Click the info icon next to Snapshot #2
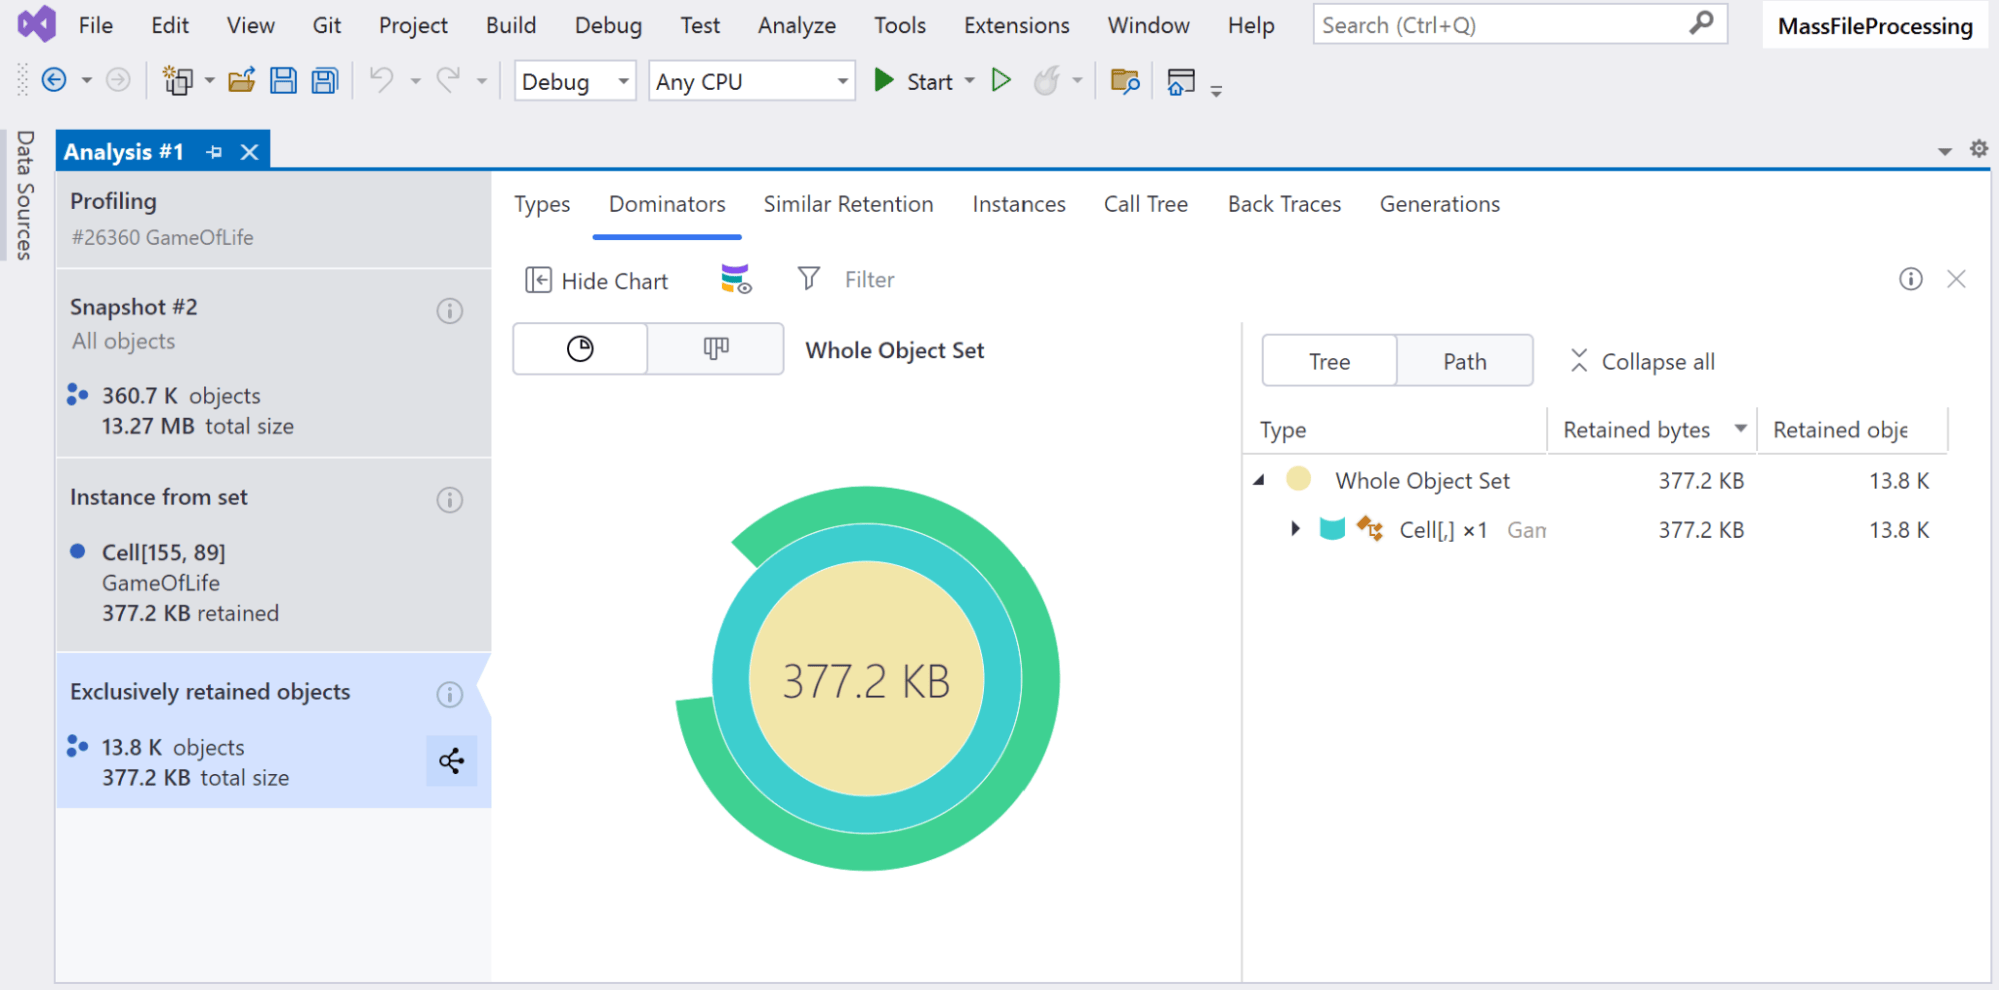Image resolution: width=1999 pixels, height=990 pixels. click(450, 311)
